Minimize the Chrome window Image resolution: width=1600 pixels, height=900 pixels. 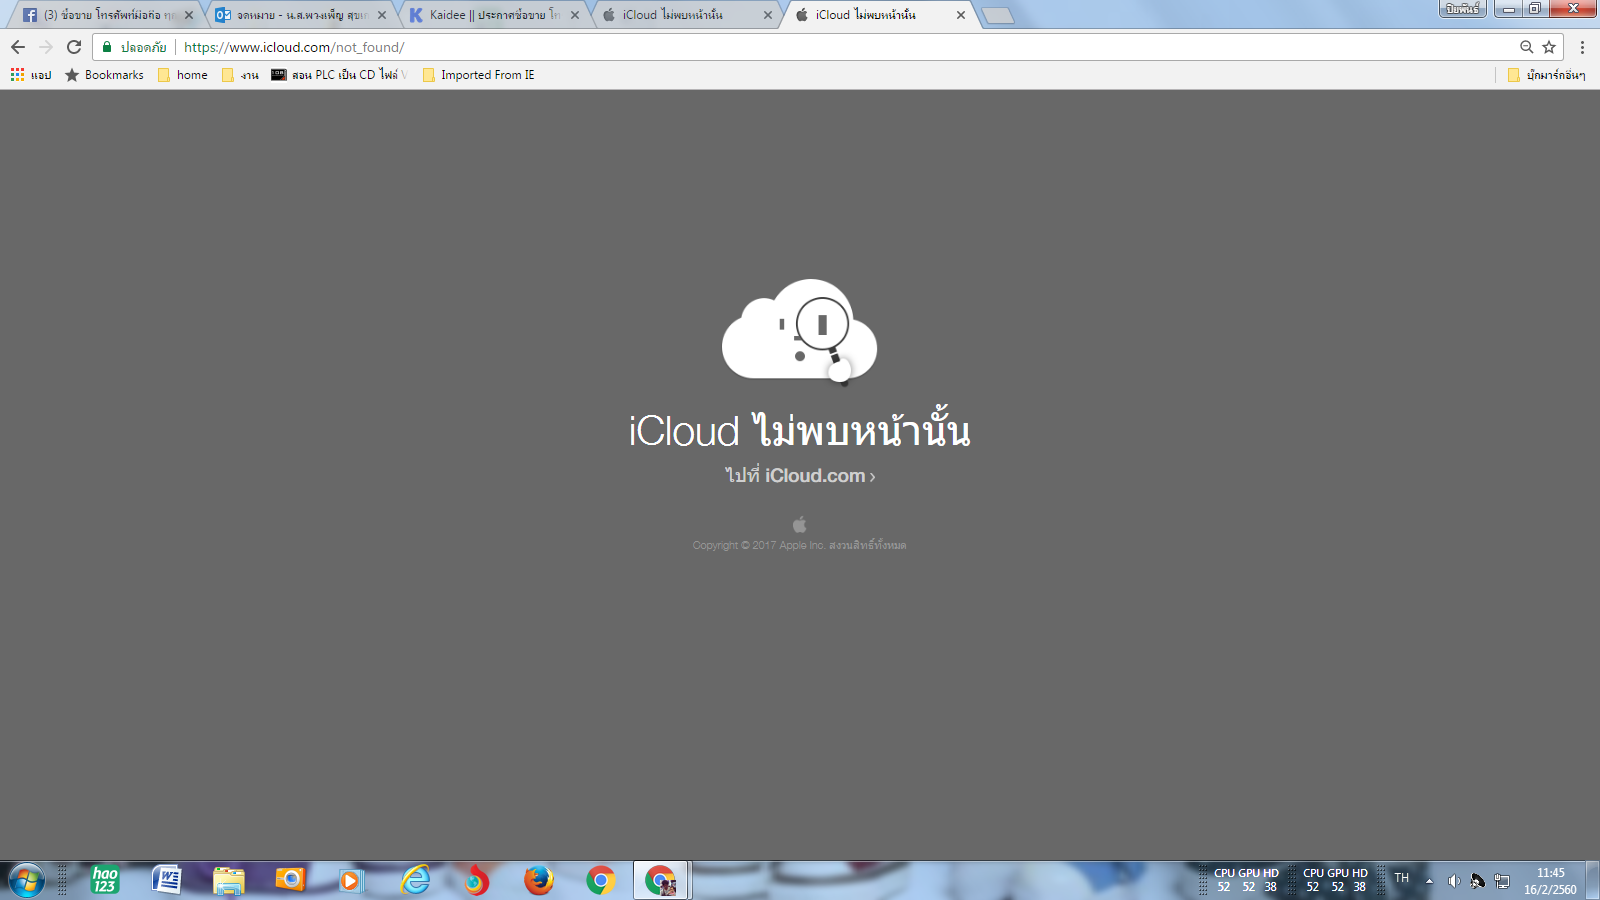pyautogui.click(x=1508, y=9)
